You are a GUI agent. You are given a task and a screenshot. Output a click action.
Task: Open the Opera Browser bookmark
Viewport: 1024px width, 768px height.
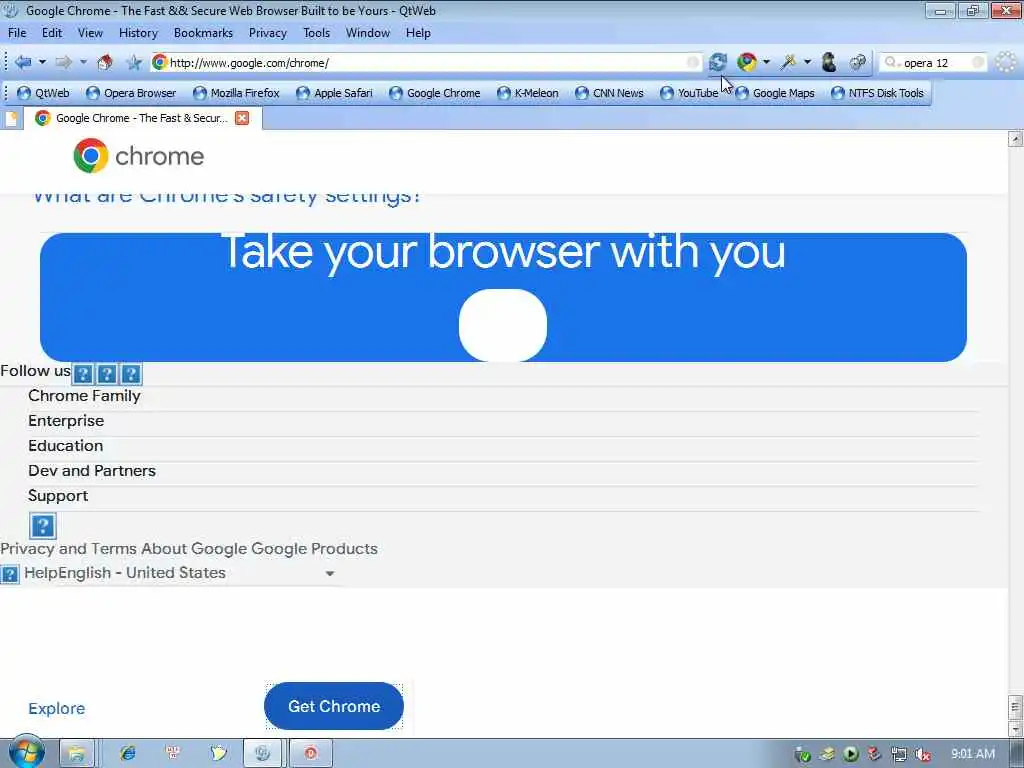pyautogui.click(x=131, y=93)
